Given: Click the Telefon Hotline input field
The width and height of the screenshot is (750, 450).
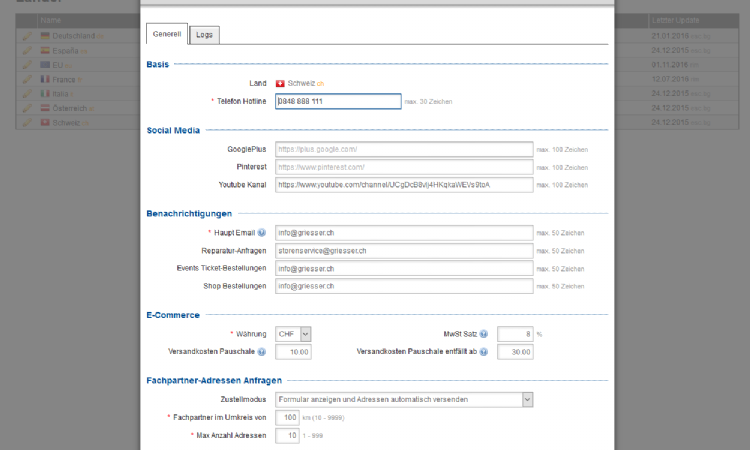Looking at the screenshot, I should pos(337,101).
